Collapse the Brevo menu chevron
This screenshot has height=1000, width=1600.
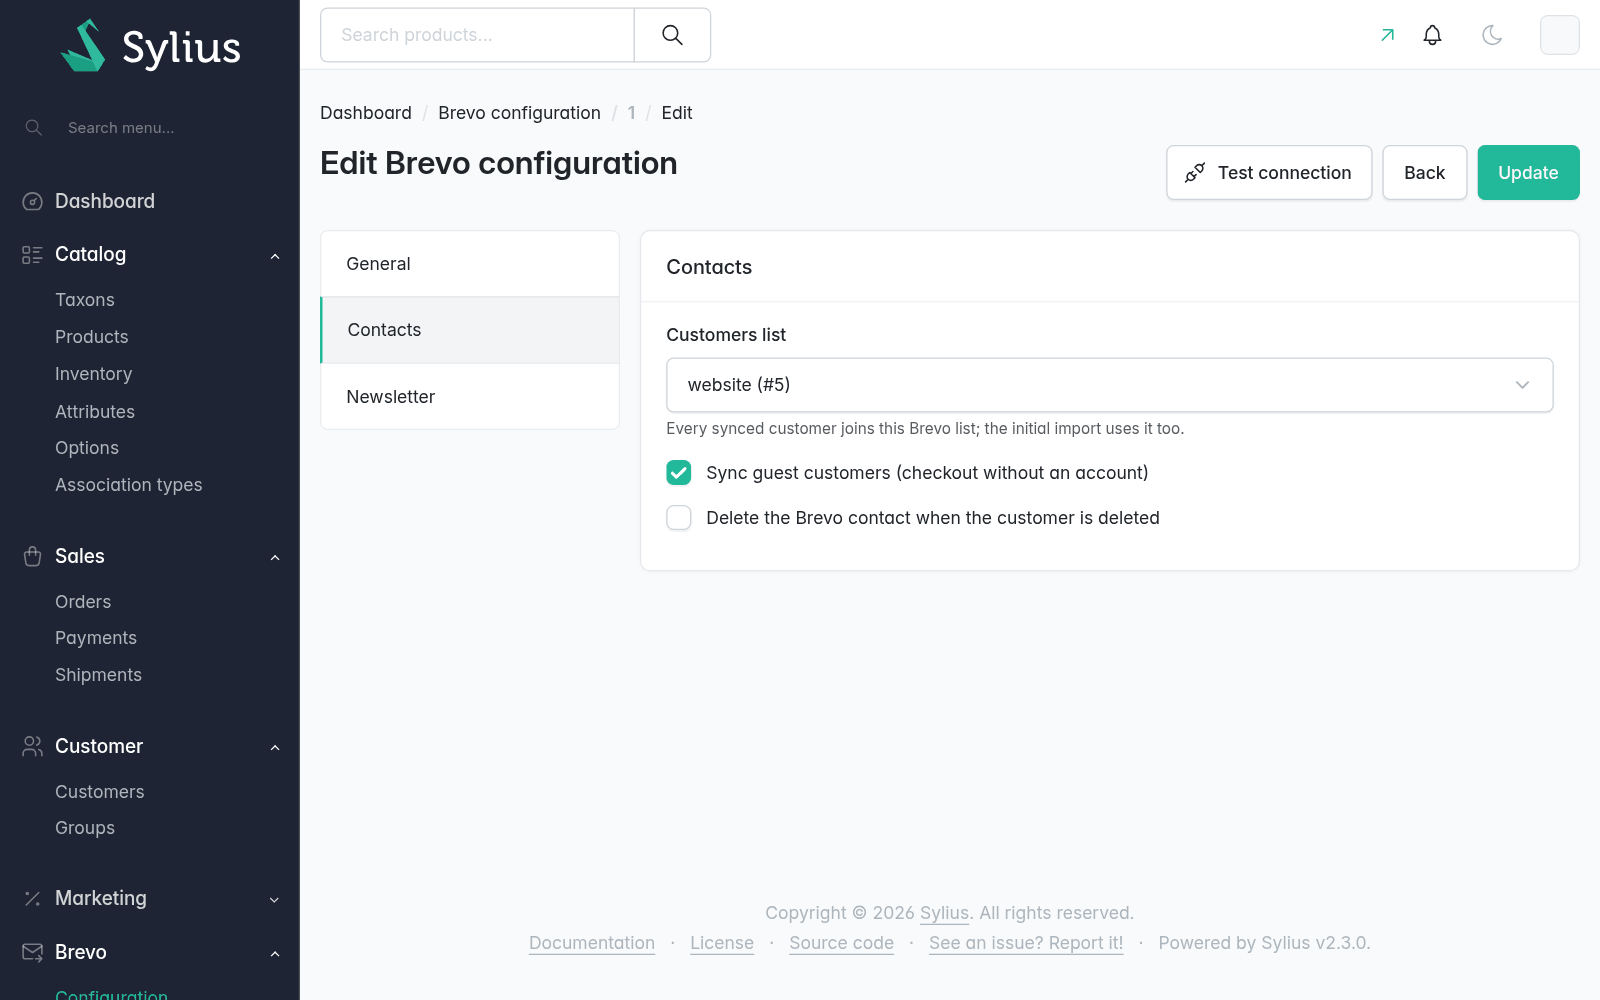pos(275,954)
